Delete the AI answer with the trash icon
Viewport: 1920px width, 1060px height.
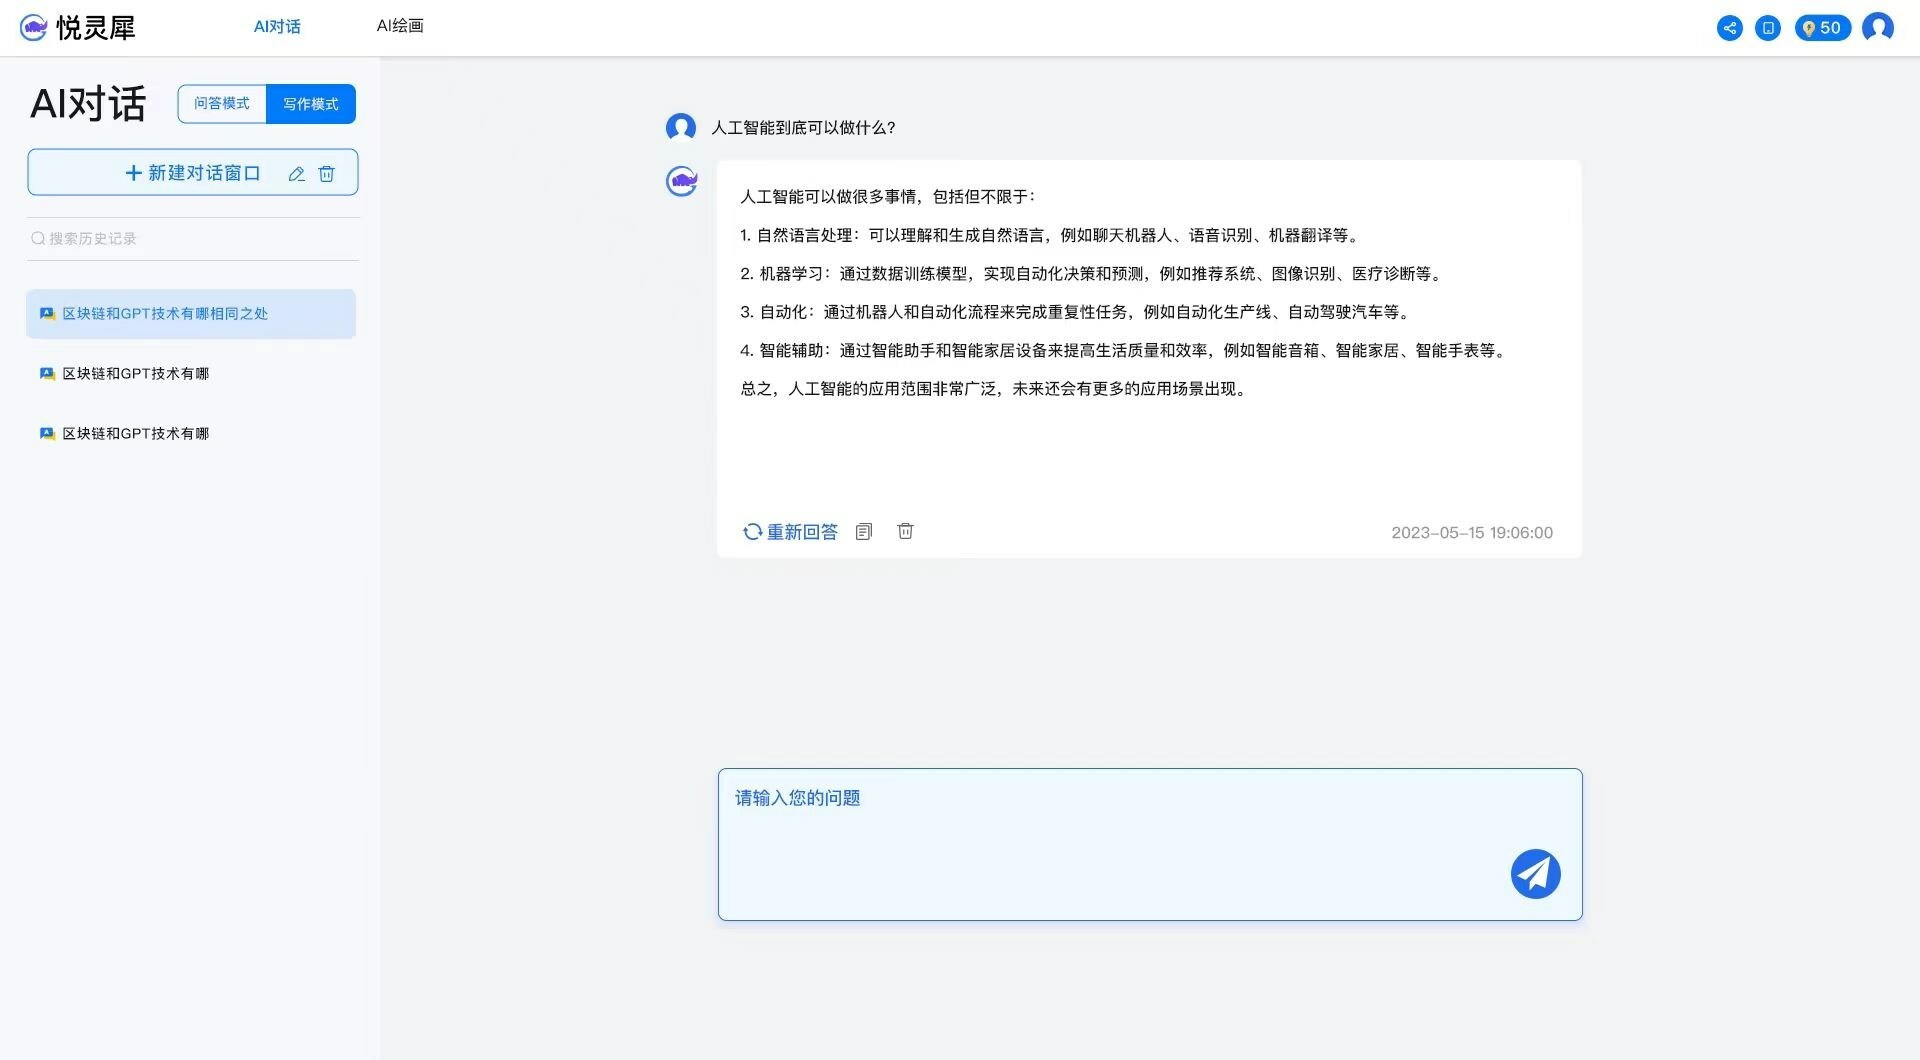tap(905, 531)
